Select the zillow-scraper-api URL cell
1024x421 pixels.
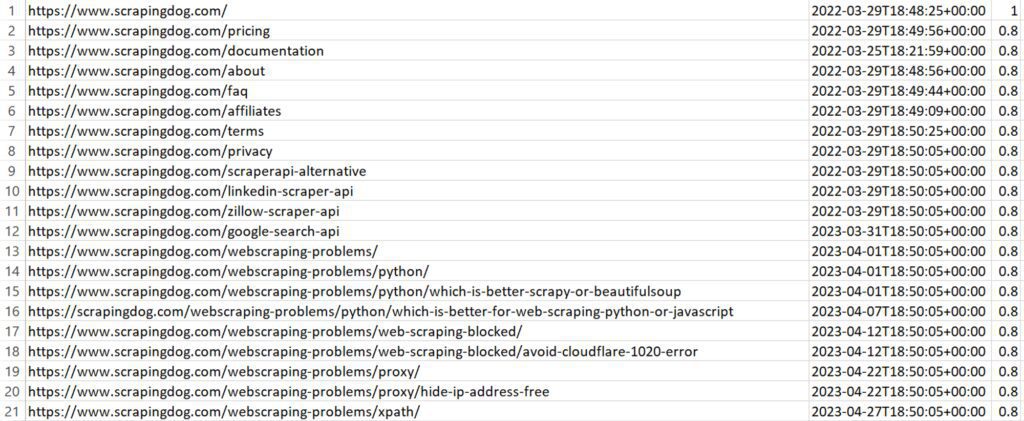184,211
